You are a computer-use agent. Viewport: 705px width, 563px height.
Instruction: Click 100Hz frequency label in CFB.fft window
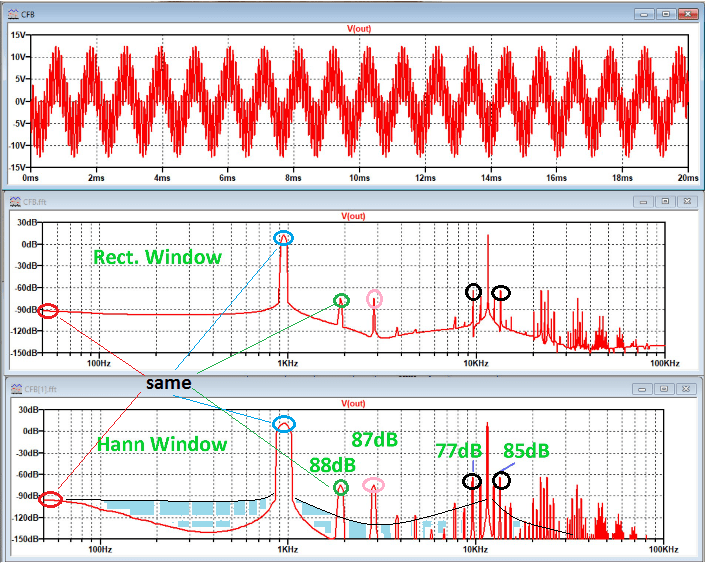(99, 363)
